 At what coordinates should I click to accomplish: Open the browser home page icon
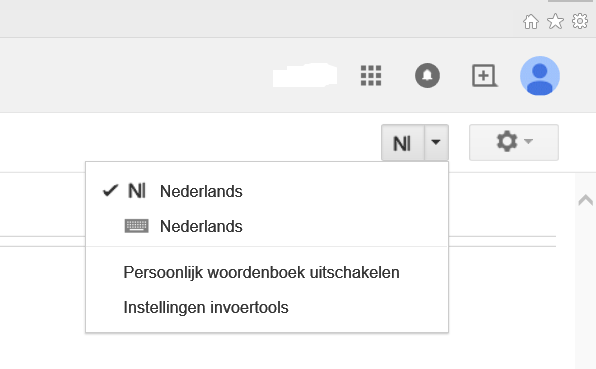coord(531,22)
